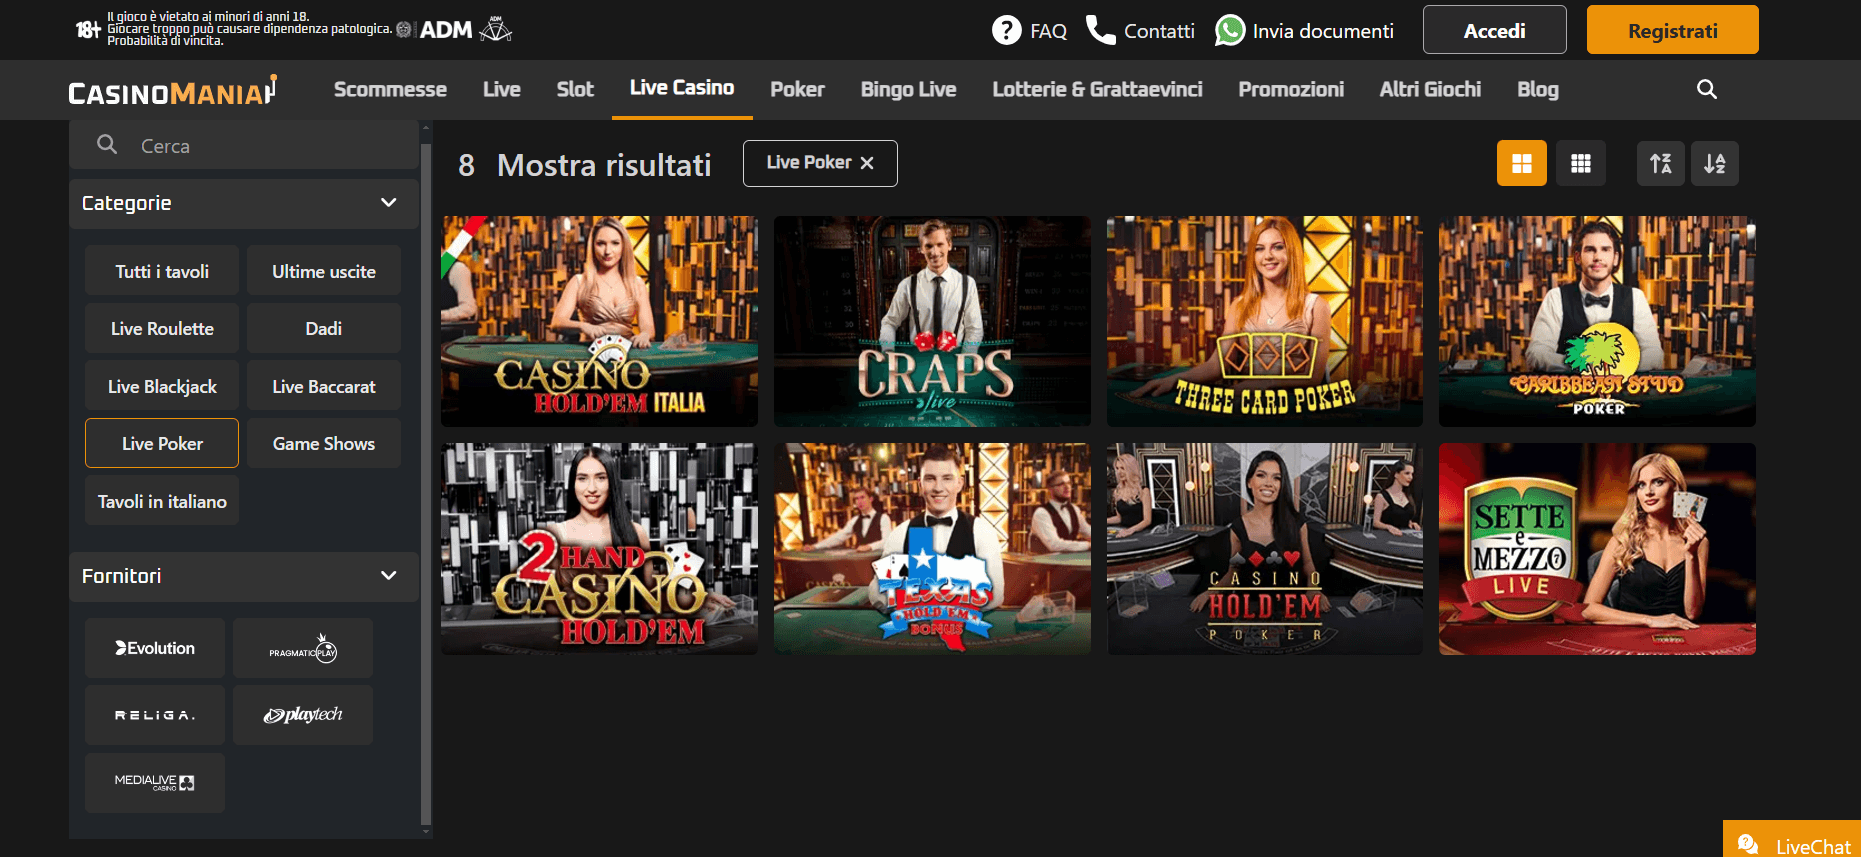Open Casino Hold'em Italia game
The height and width of the screenshot is (857, 1861).
(599, 321)
